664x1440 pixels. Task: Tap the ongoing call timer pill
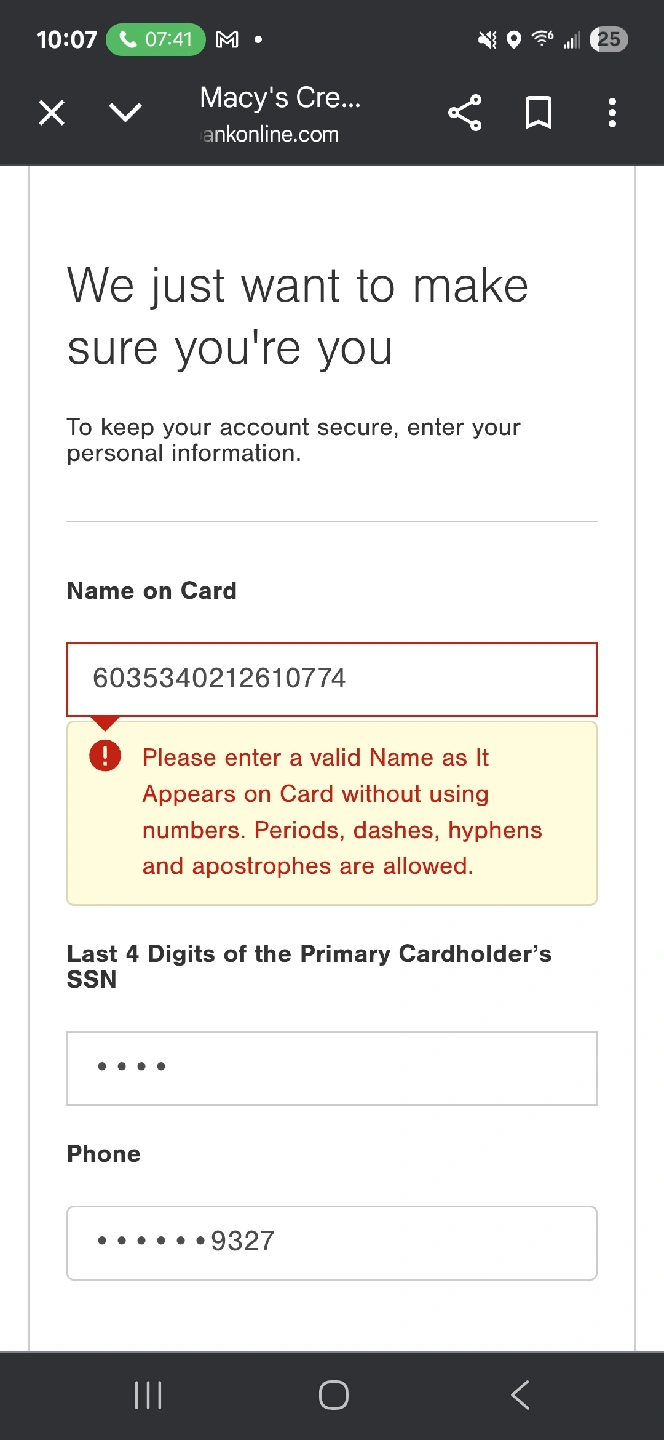[156, 40]
